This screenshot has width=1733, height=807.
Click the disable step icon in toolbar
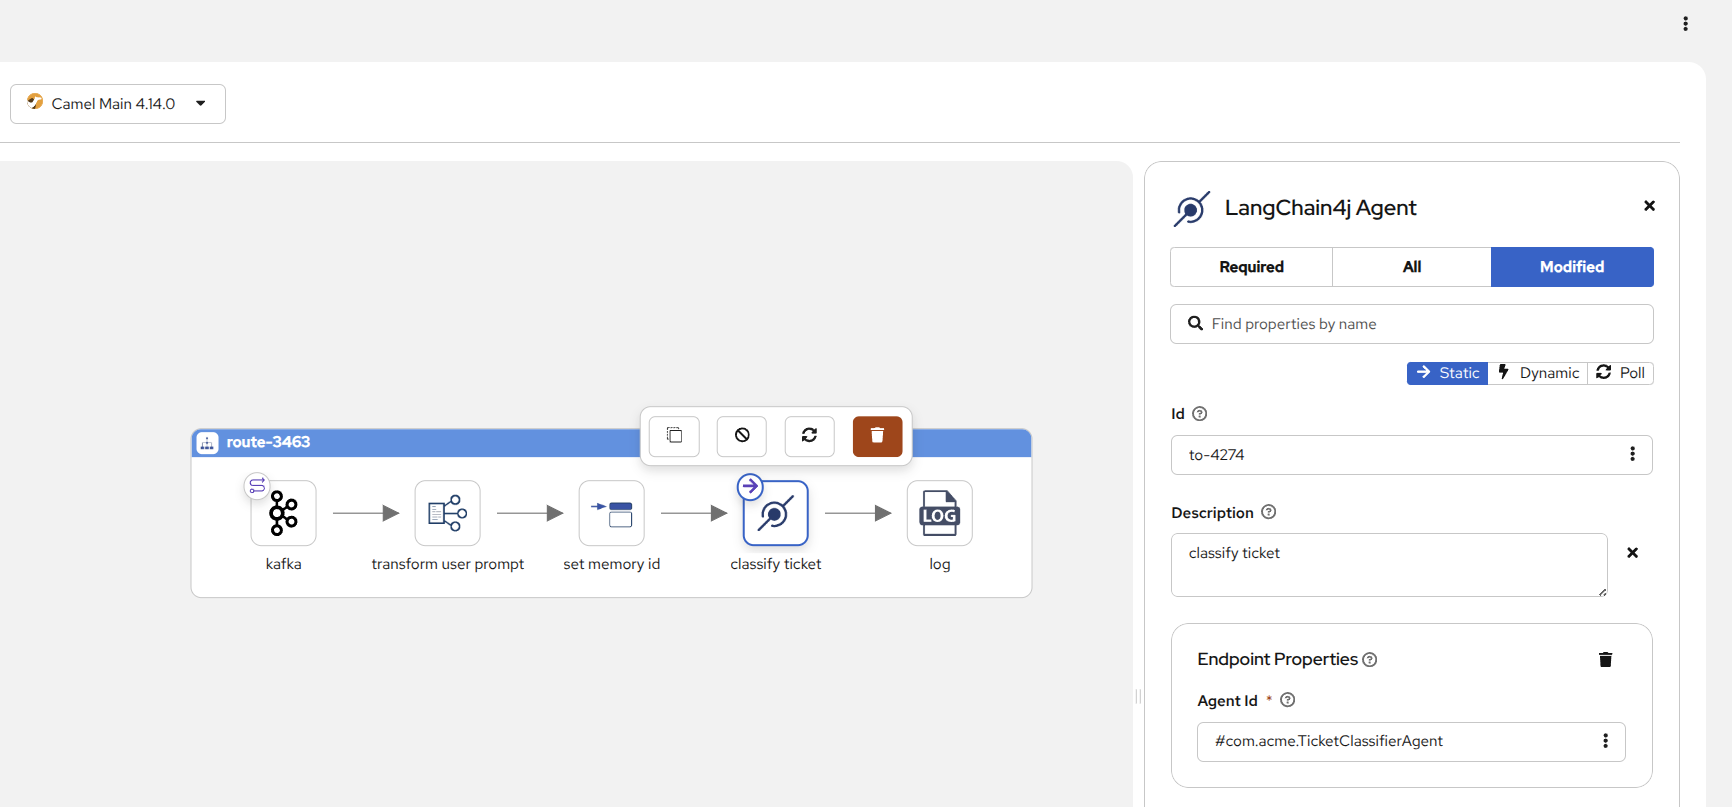[x=742, y=436]
